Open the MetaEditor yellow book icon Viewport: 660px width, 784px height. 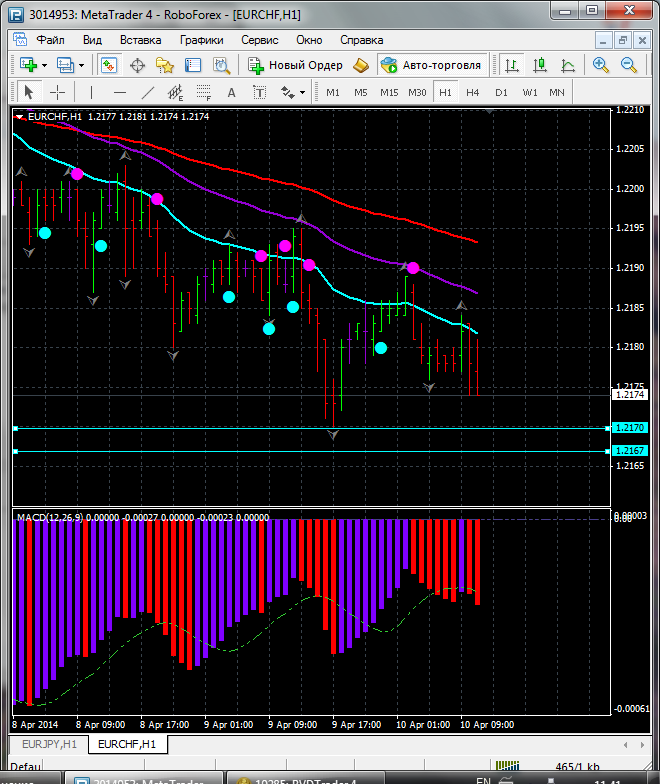tap(360, 65)
